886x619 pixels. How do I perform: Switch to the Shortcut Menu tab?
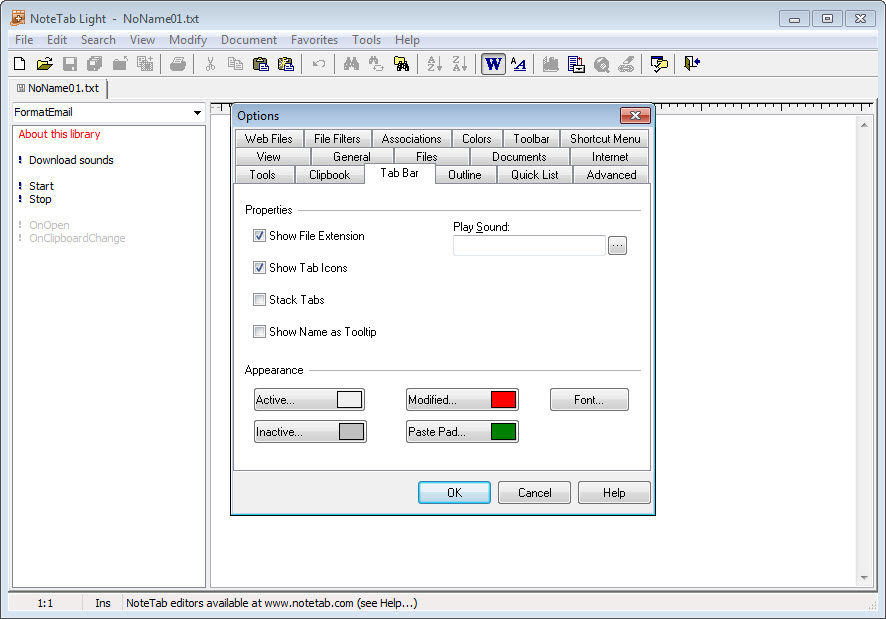pos(605,139)
